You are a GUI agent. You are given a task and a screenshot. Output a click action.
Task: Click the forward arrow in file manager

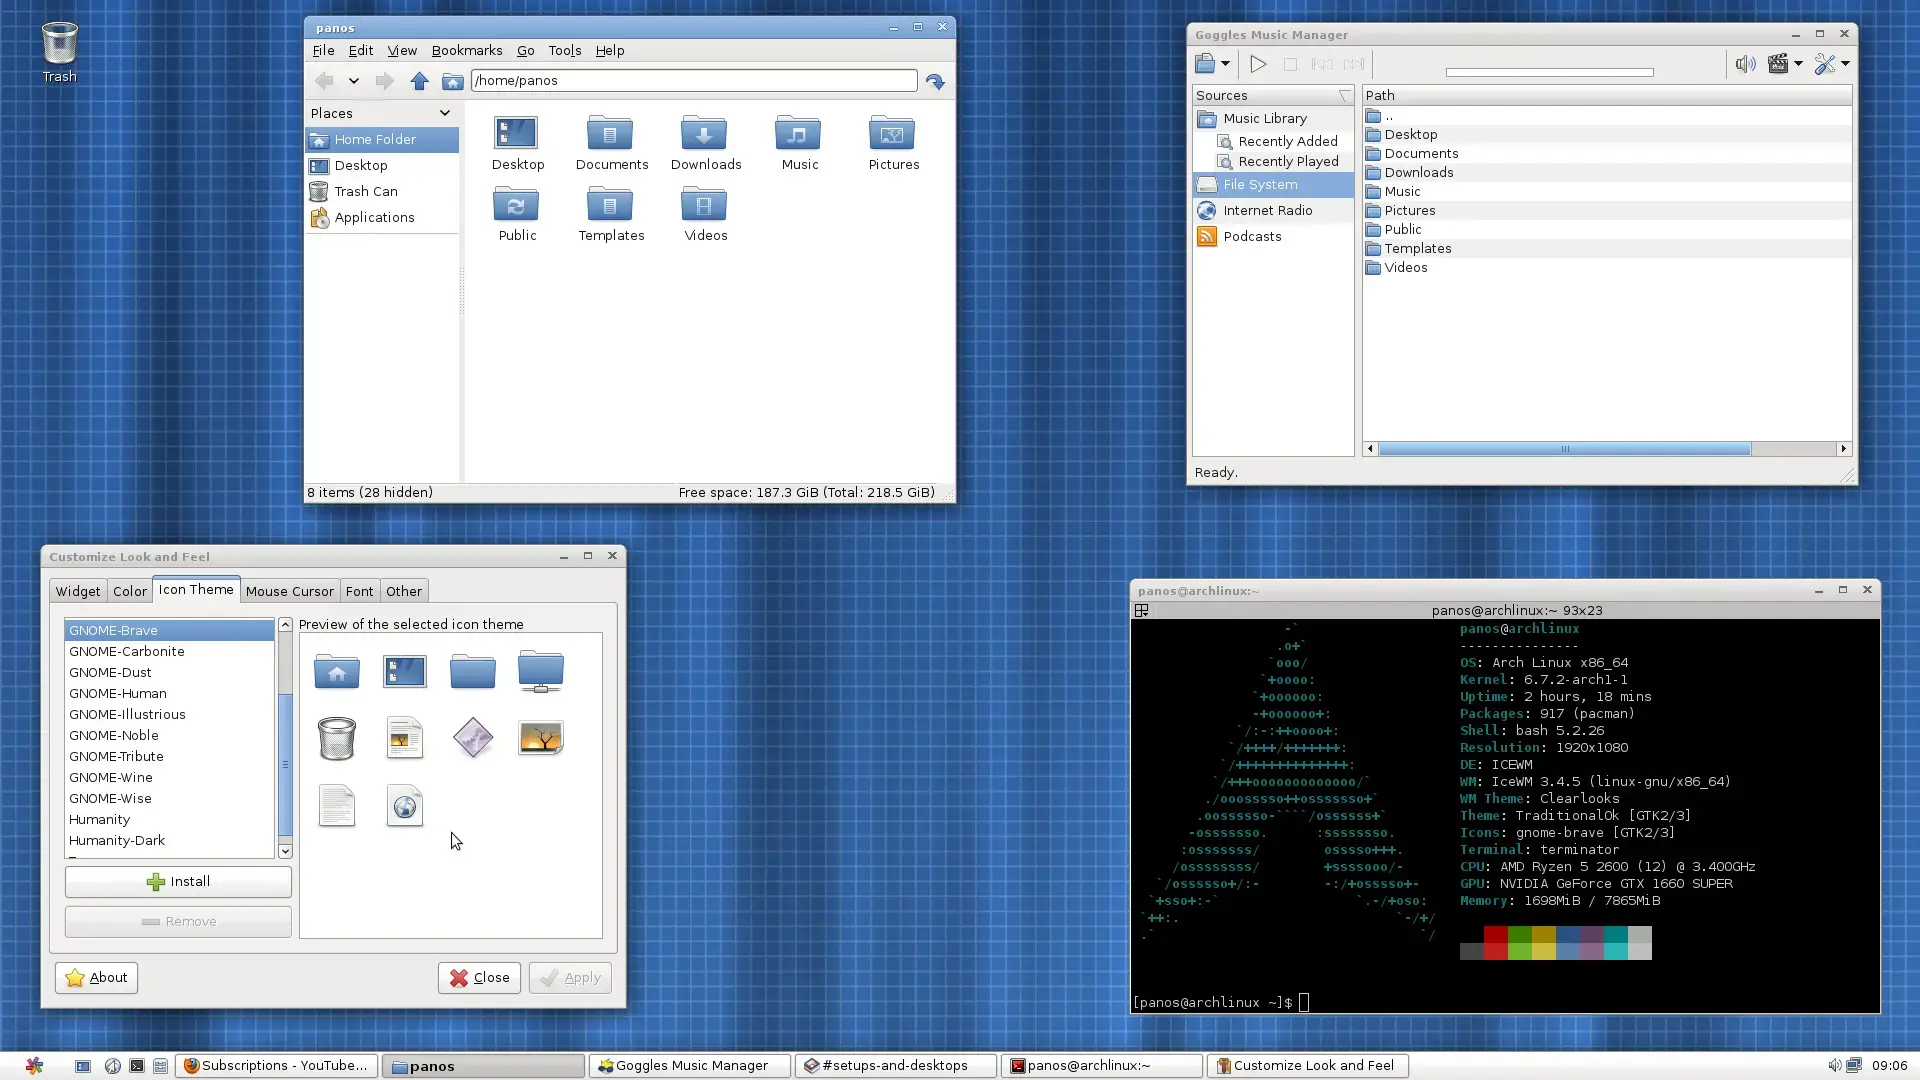[384, 81]
